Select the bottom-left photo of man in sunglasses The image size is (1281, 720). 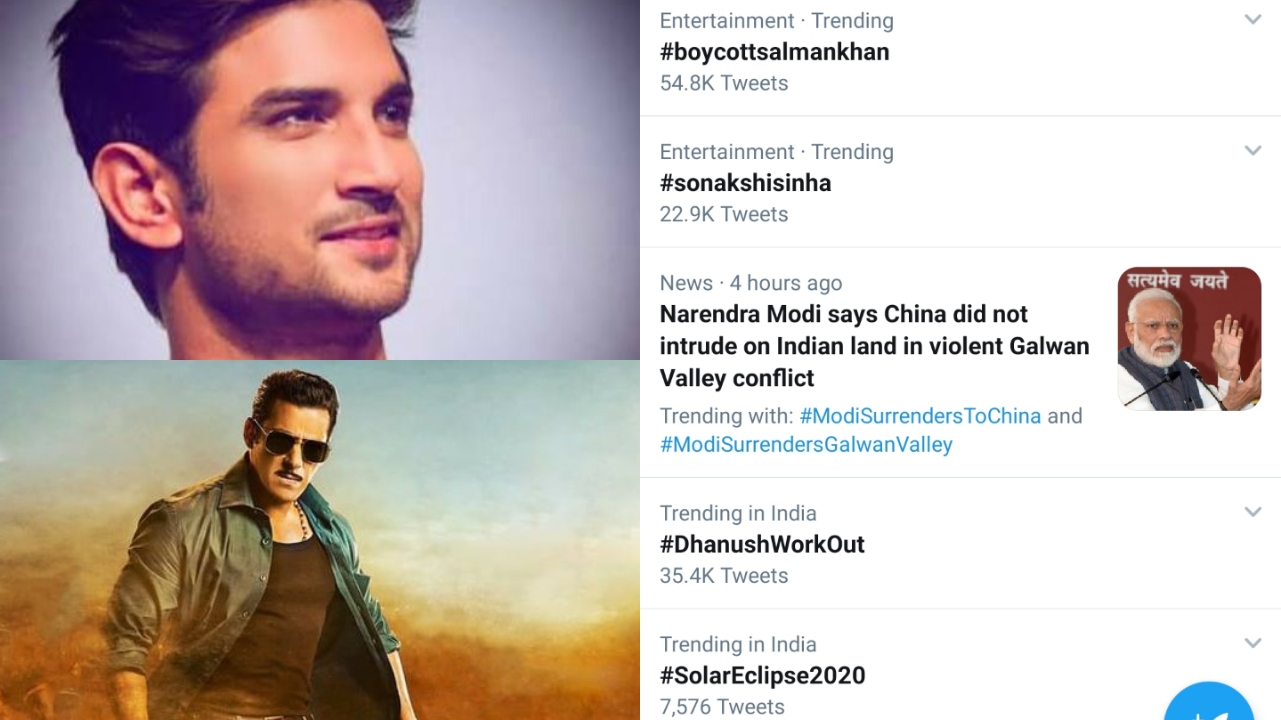coord(320,540)
